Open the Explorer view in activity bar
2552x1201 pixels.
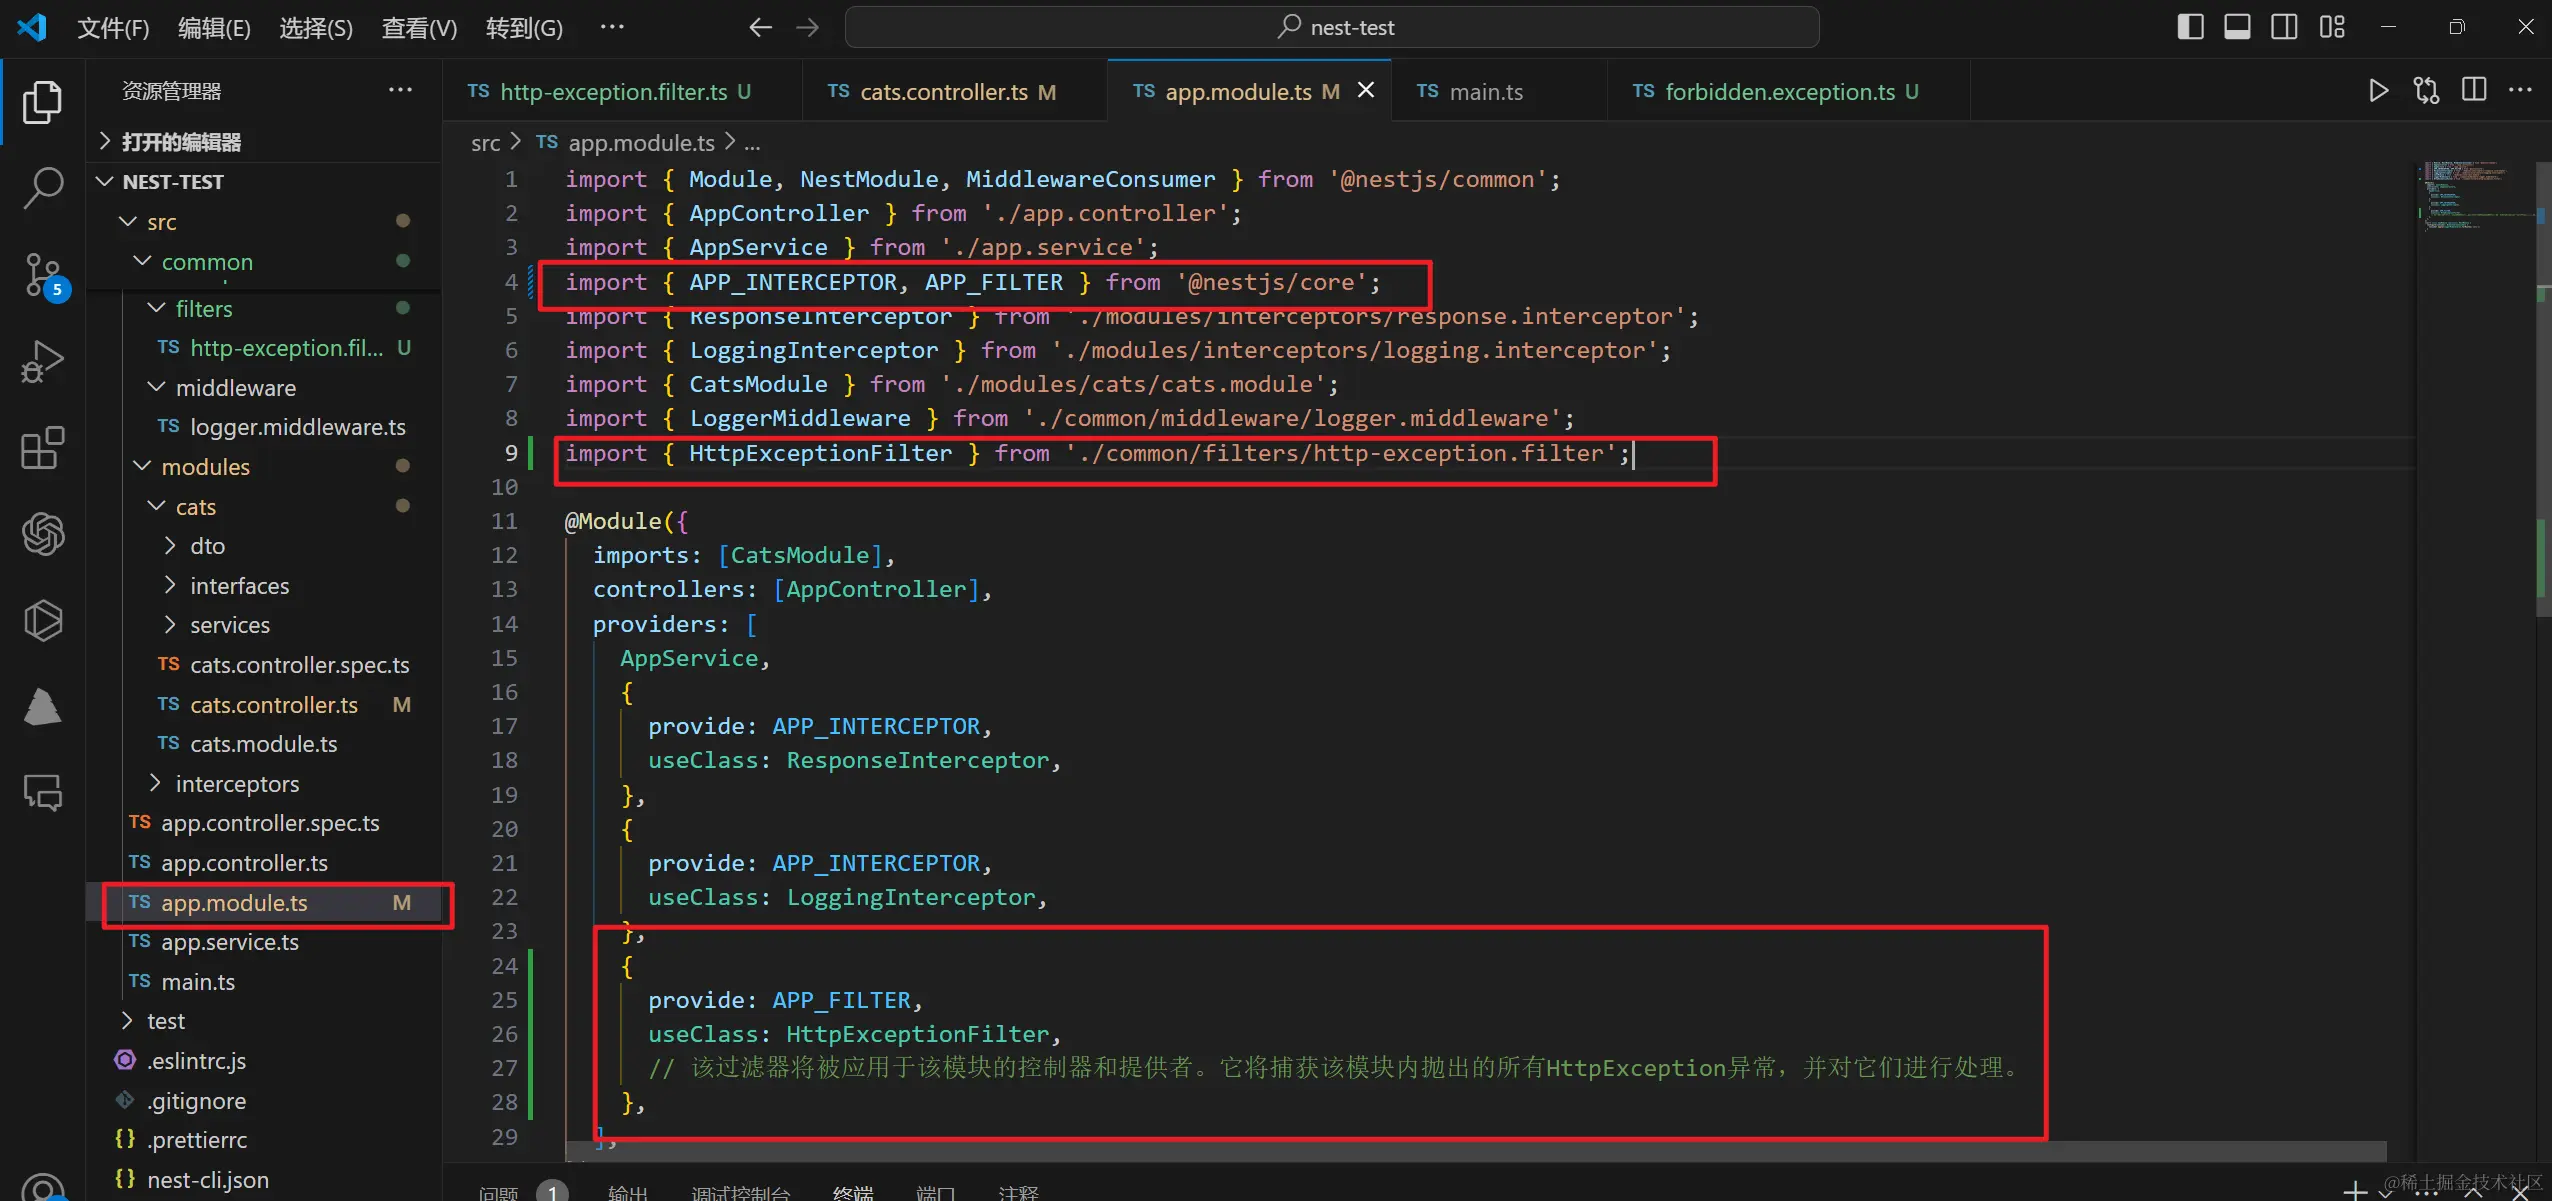[42, 102]
